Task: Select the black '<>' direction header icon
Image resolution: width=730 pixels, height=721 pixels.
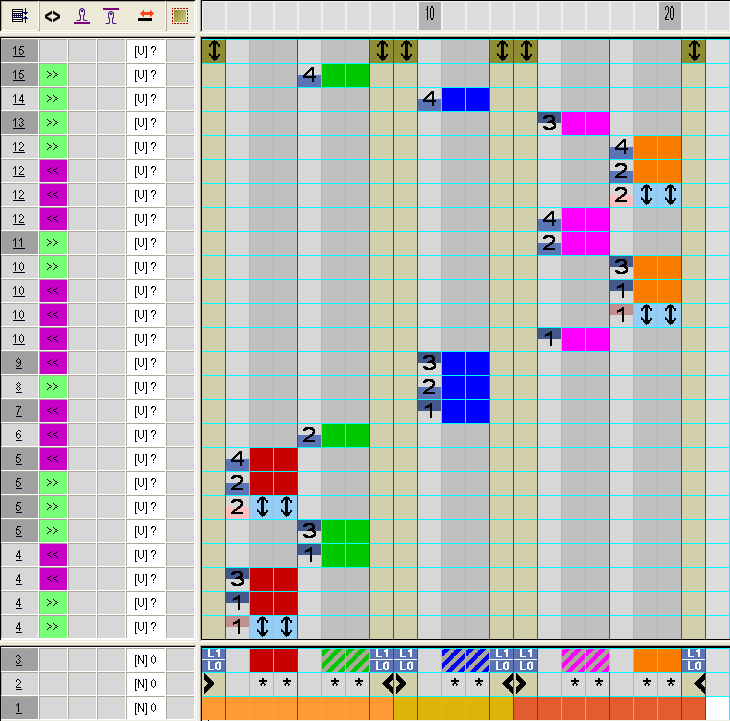Action: click(x=53, y=16)
